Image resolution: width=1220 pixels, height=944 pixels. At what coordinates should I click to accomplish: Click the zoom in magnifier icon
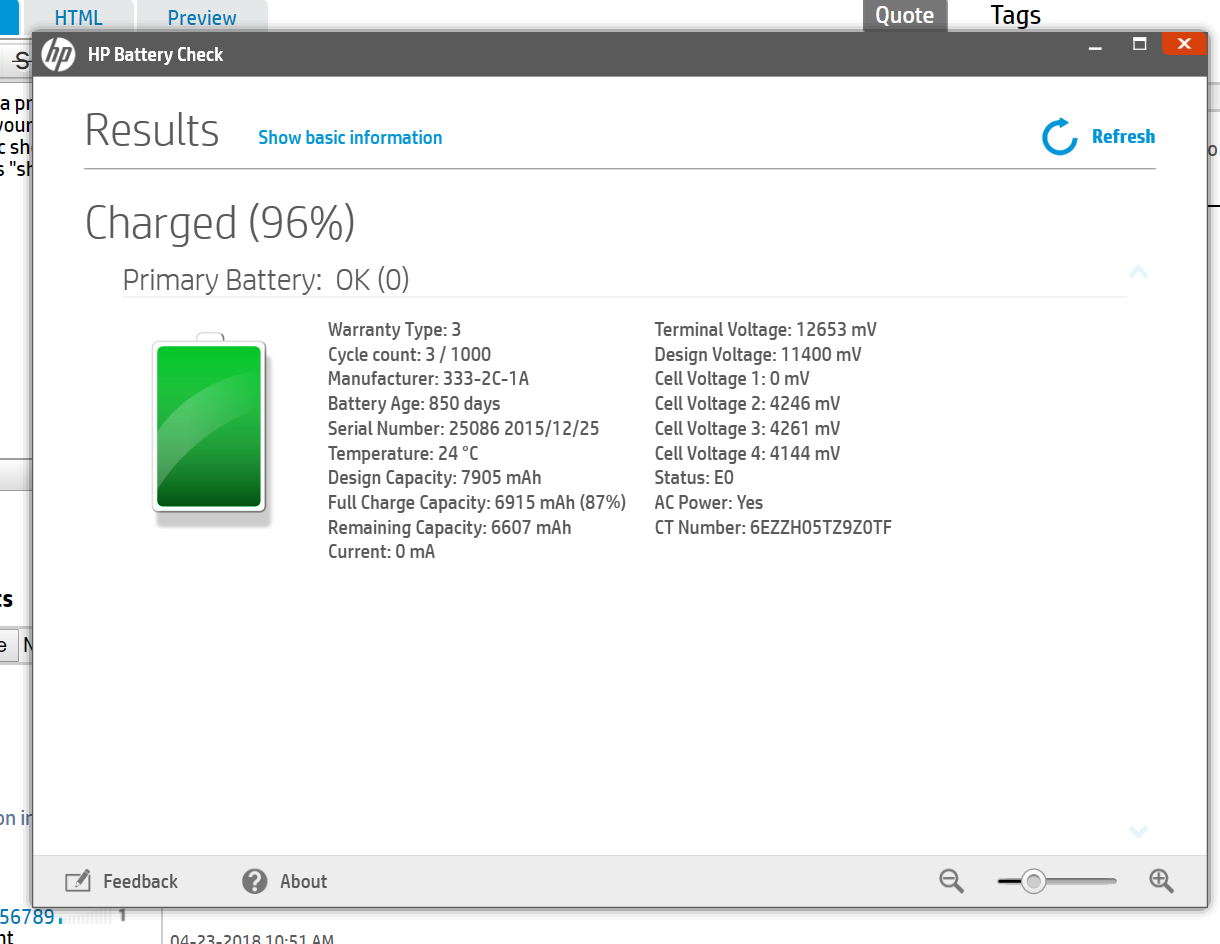pyautogui.click(x=1161, y=881)
